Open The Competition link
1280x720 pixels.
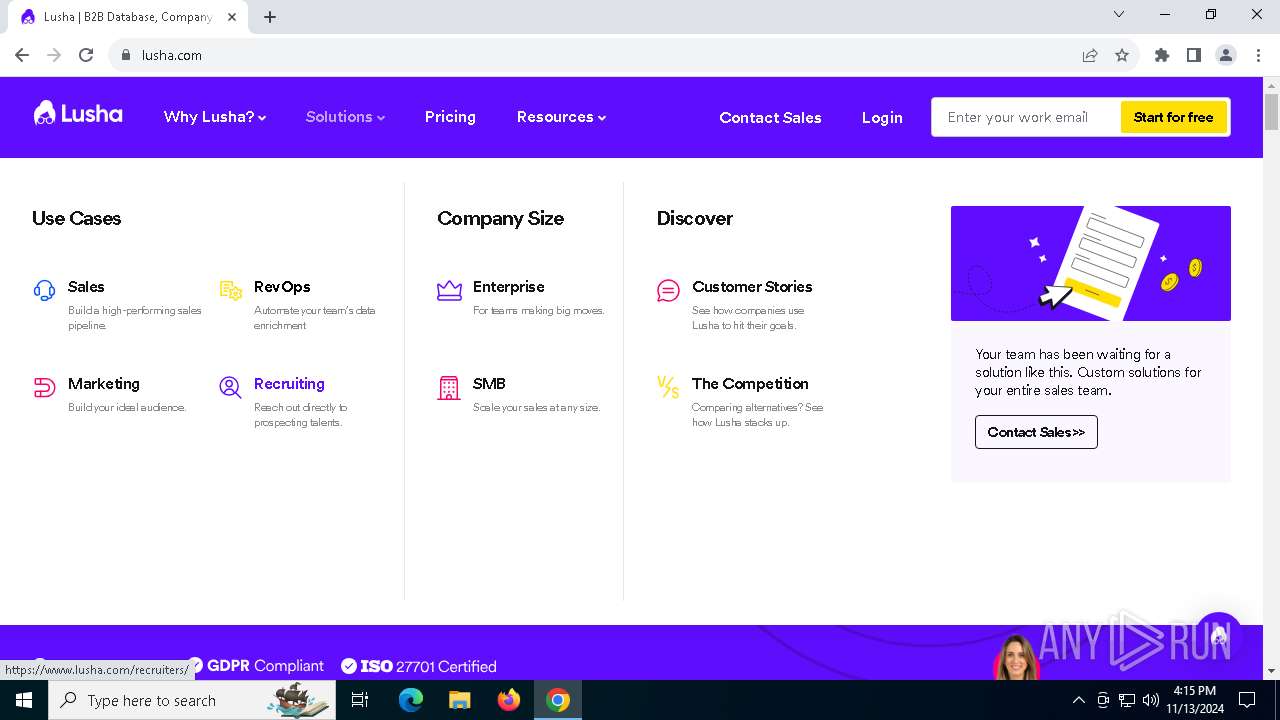[750, 384]
